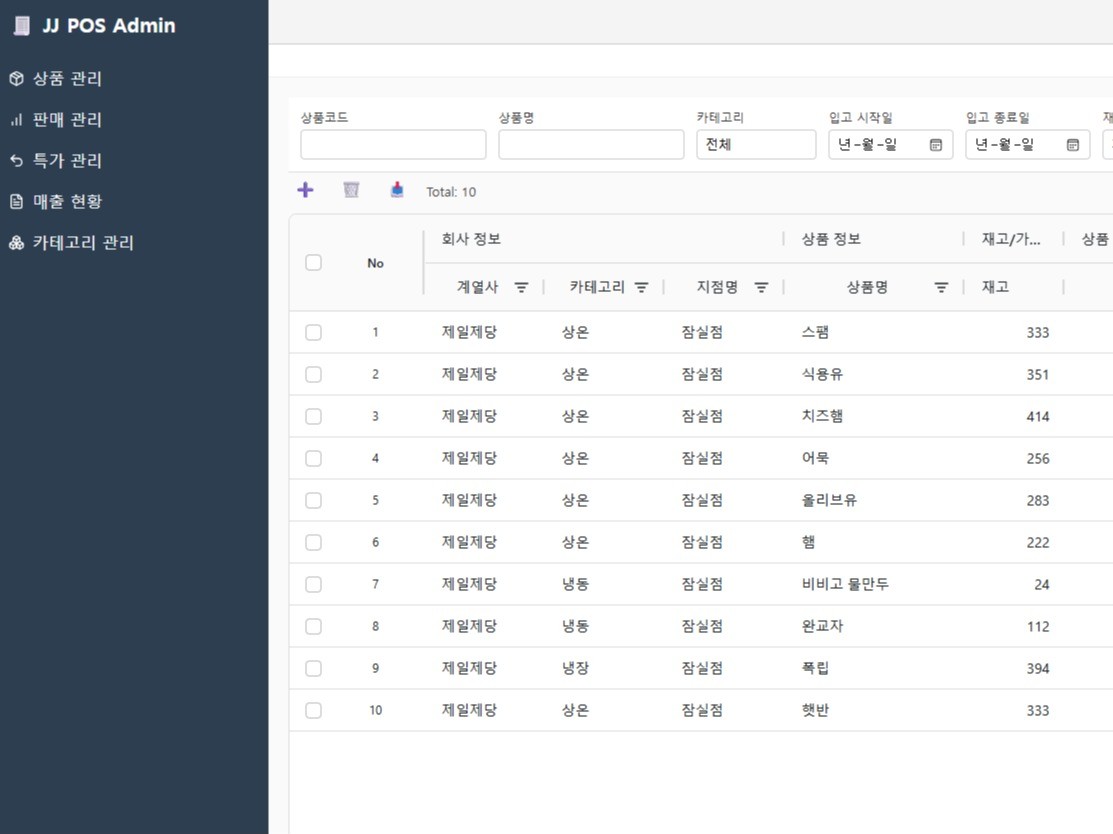Click the trash delete icon in toolbar

coord(350,189)
